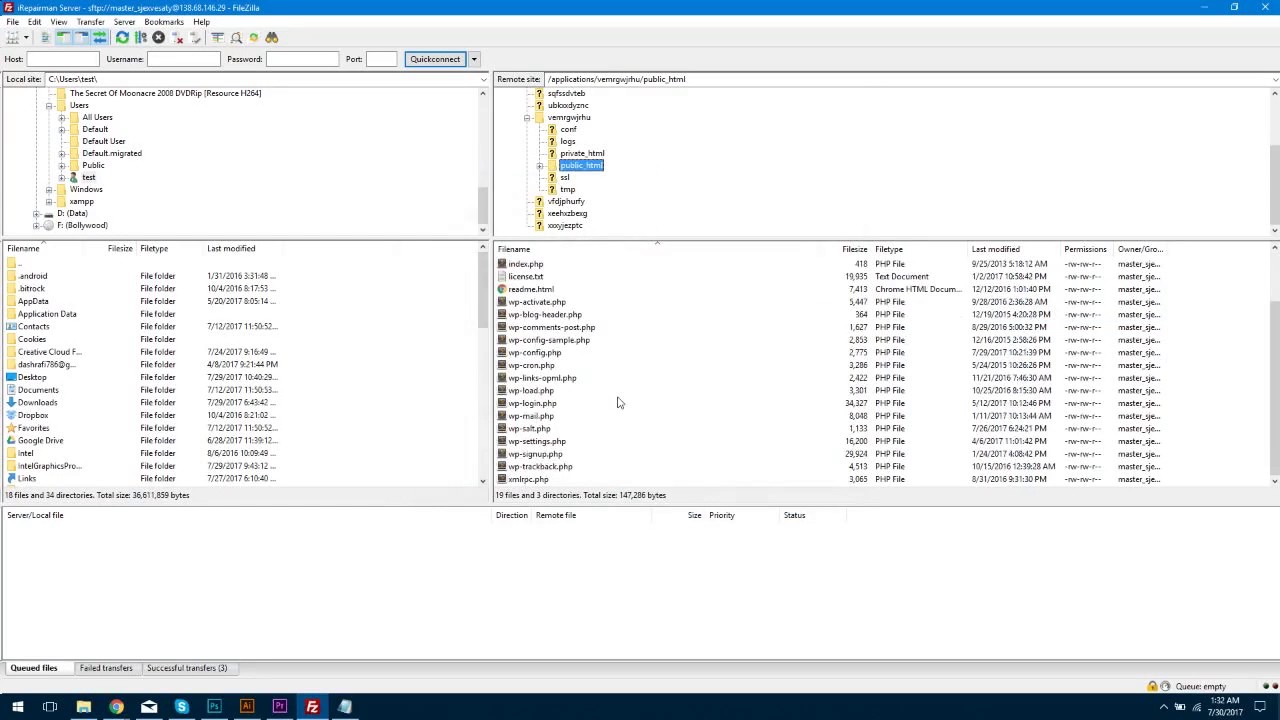The image size is (1280, 720).
Task: Sort local list by Filetype column
Action: (x=154, y=248)
